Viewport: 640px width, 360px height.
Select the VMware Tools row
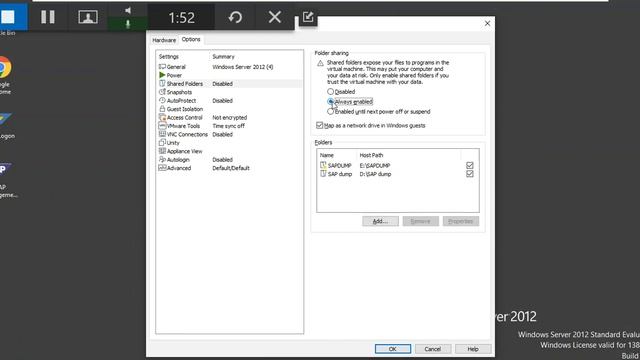pyautogui.click(x=229, y=126)
